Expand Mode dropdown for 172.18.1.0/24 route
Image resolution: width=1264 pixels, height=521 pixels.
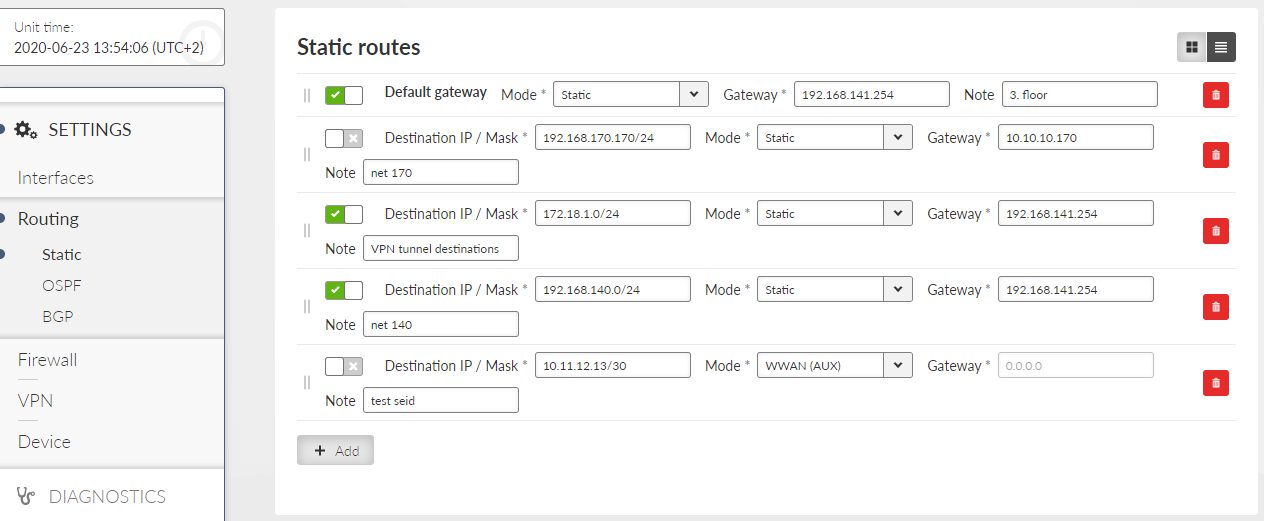[x=834, y=213]
